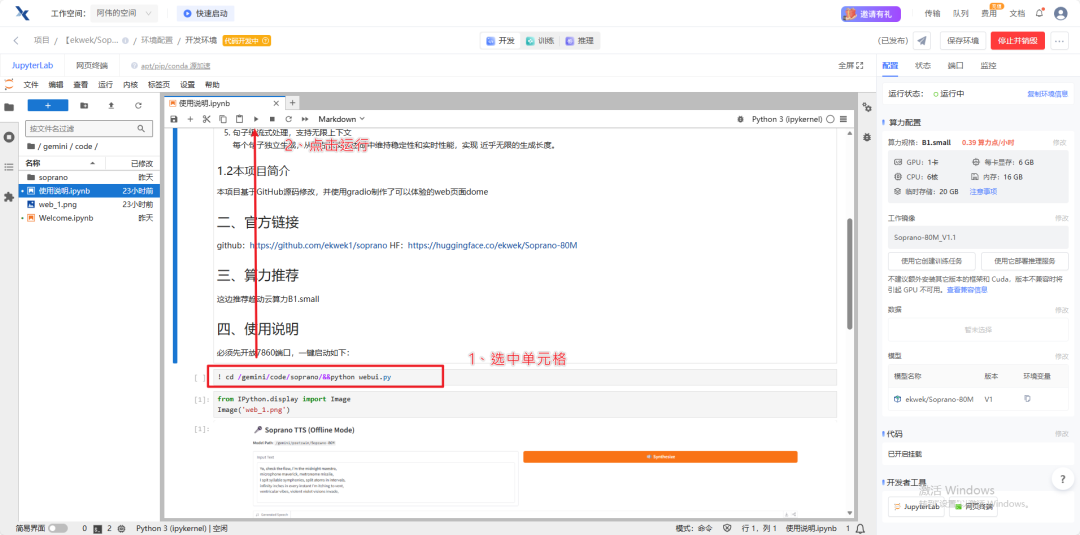Click the red 停止并销毁 button
The height and width of the screenshot is (535, 1080).
[1018, 41]
